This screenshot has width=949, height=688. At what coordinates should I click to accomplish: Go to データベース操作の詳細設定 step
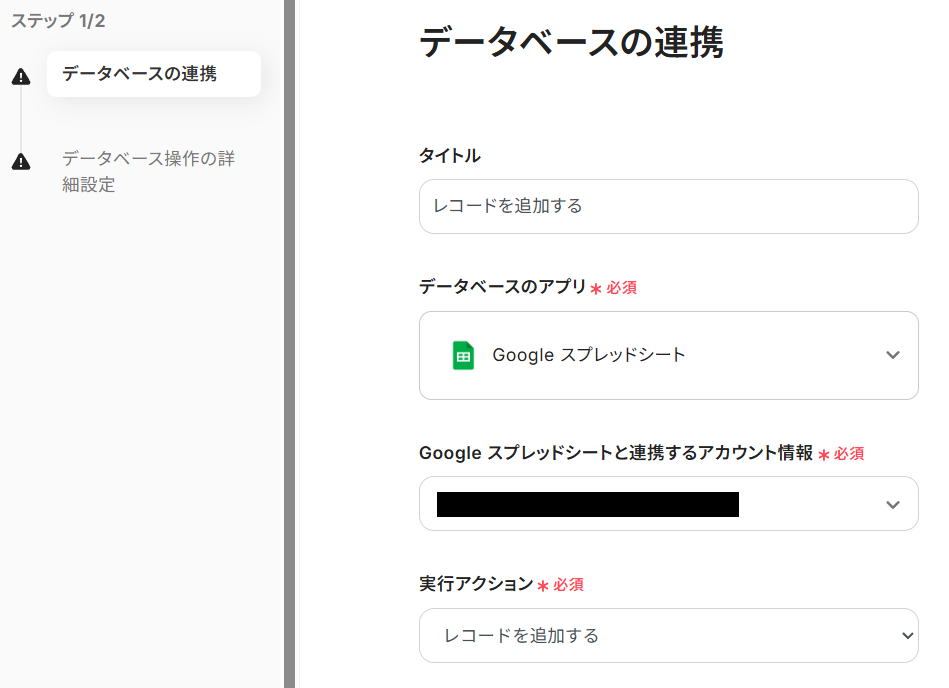click(x=148, y=171)
